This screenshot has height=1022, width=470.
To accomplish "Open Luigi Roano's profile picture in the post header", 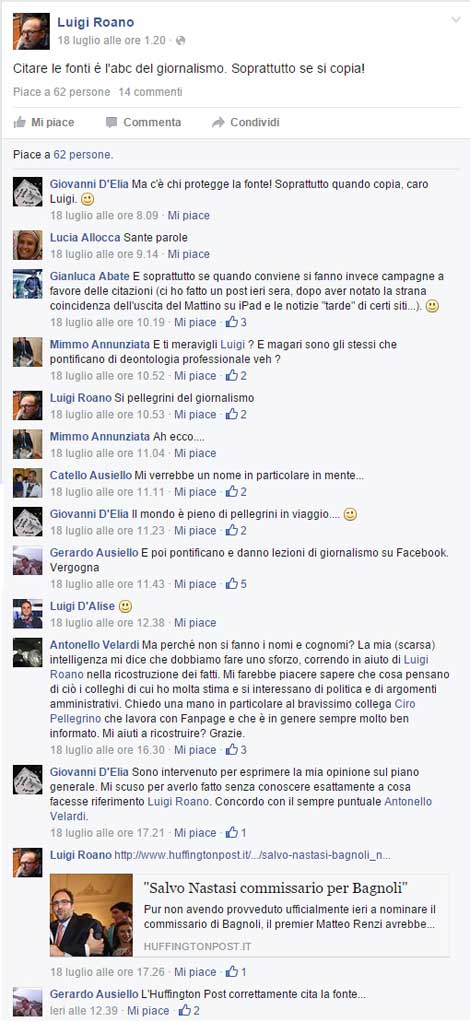I will [x=31, y=31].
